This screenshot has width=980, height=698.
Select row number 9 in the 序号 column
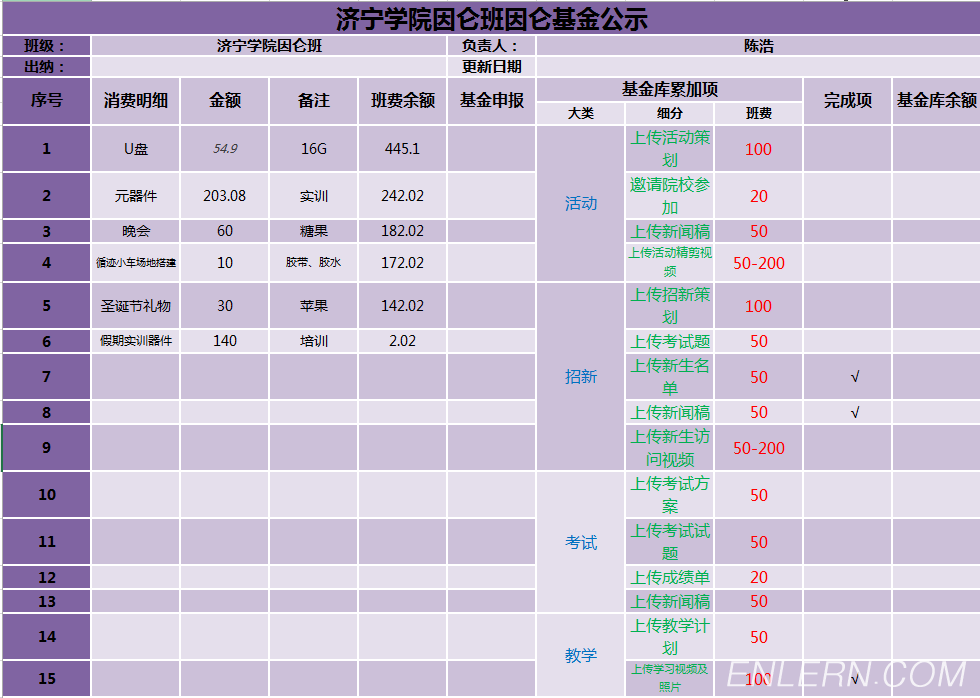tap(47, 448)
